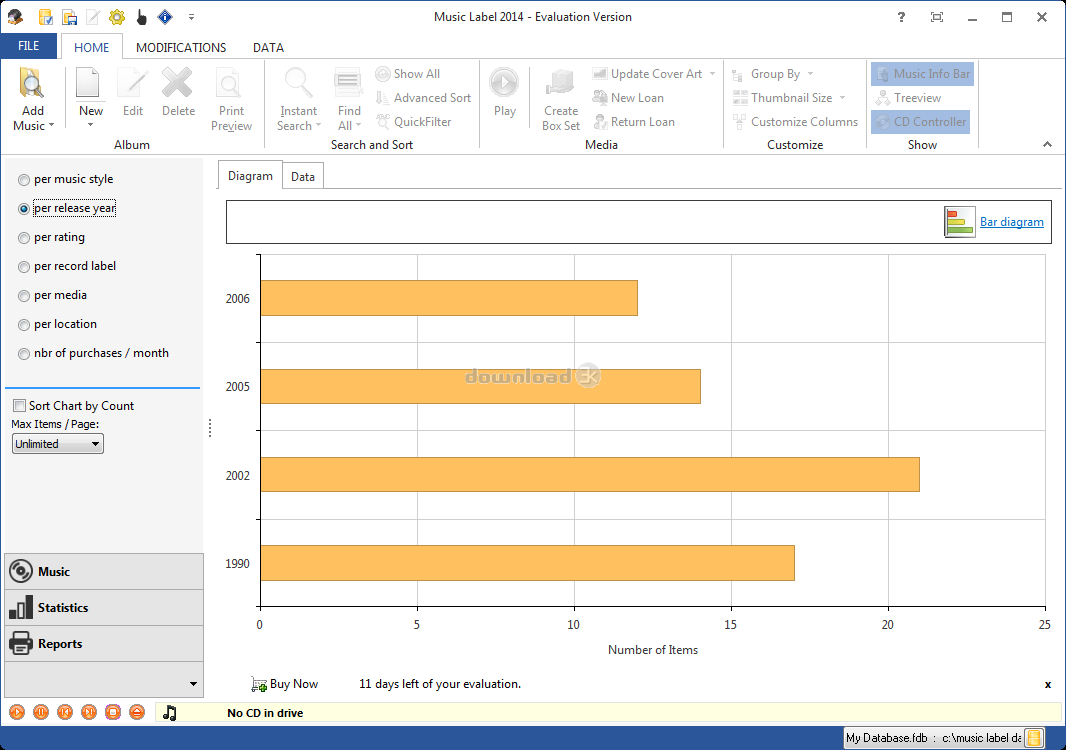
Task: Switch to the chart Data tab
Action: [x=303, y=177]
